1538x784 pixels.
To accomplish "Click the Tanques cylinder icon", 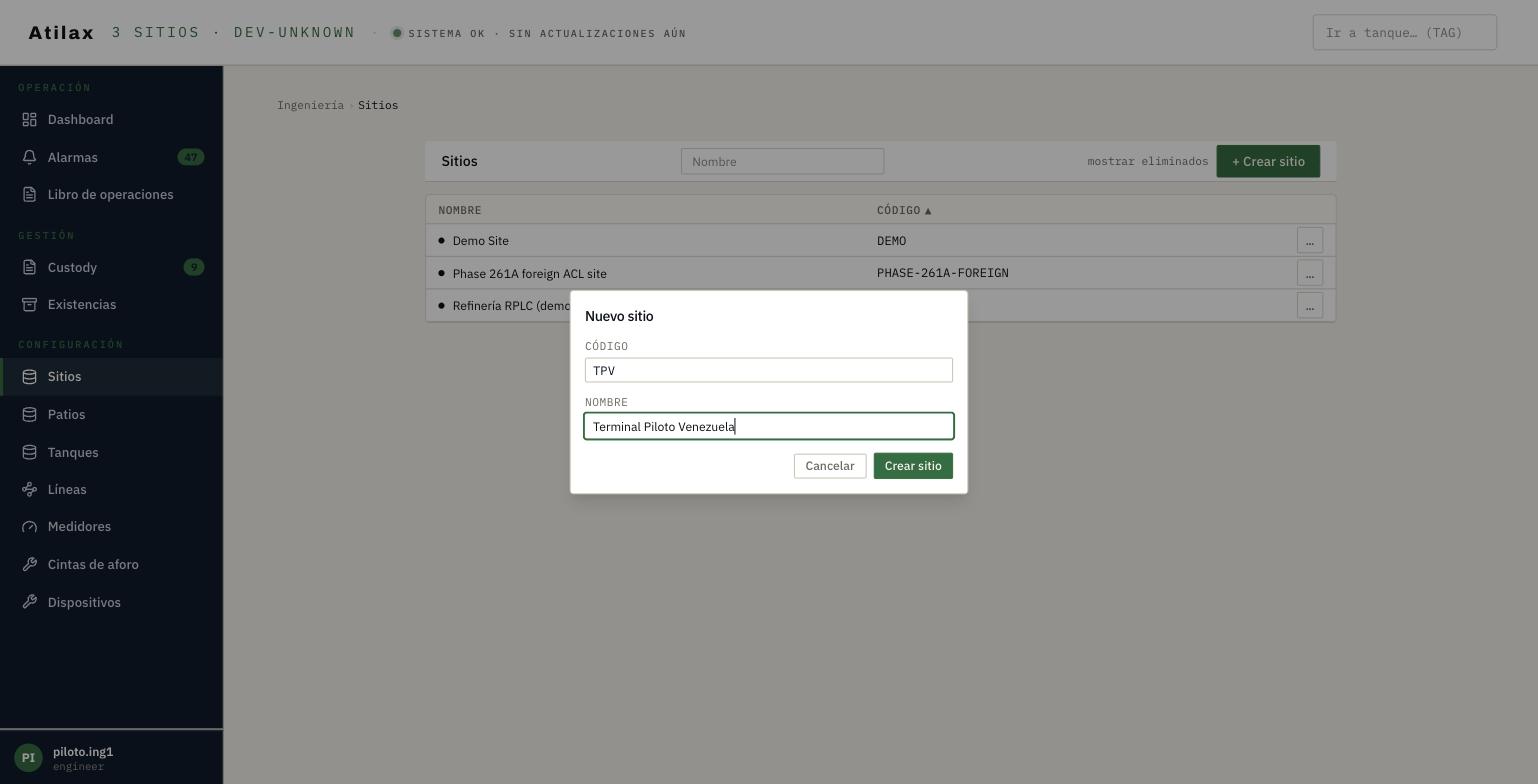I will 30,453.
